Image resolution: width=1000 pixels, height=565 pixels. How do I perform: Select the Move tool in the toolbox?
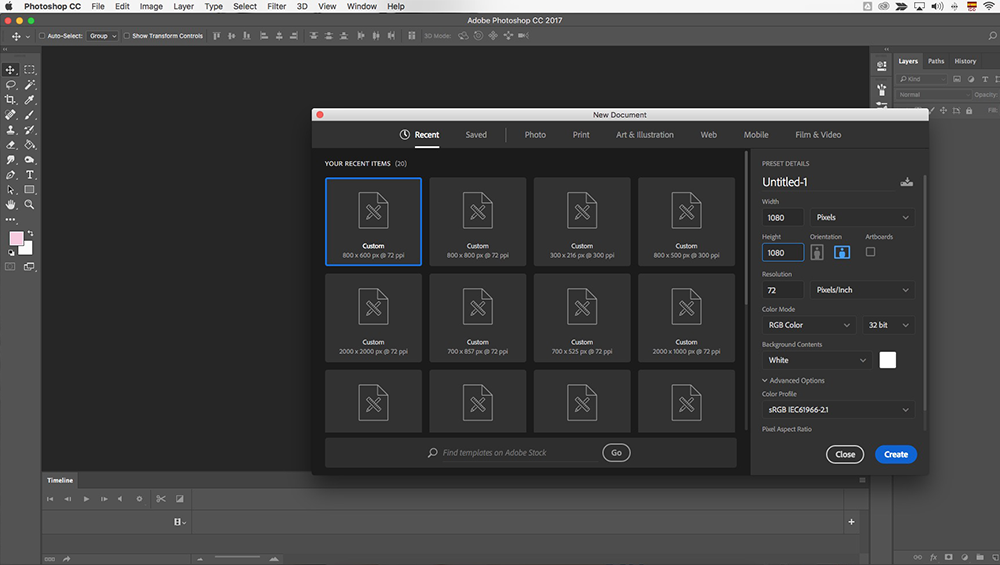click(x=11, y=70)
